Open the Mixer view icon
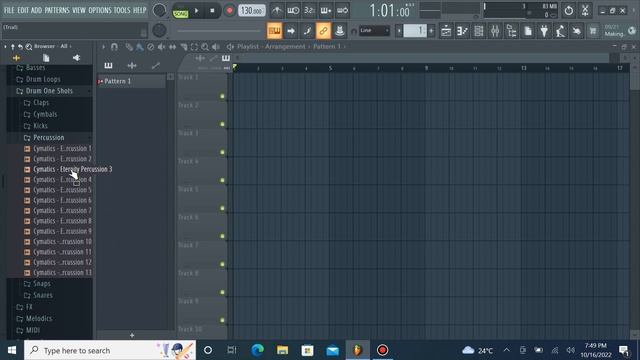This screenshot has width=640, height=360. [x=495, y=31]
